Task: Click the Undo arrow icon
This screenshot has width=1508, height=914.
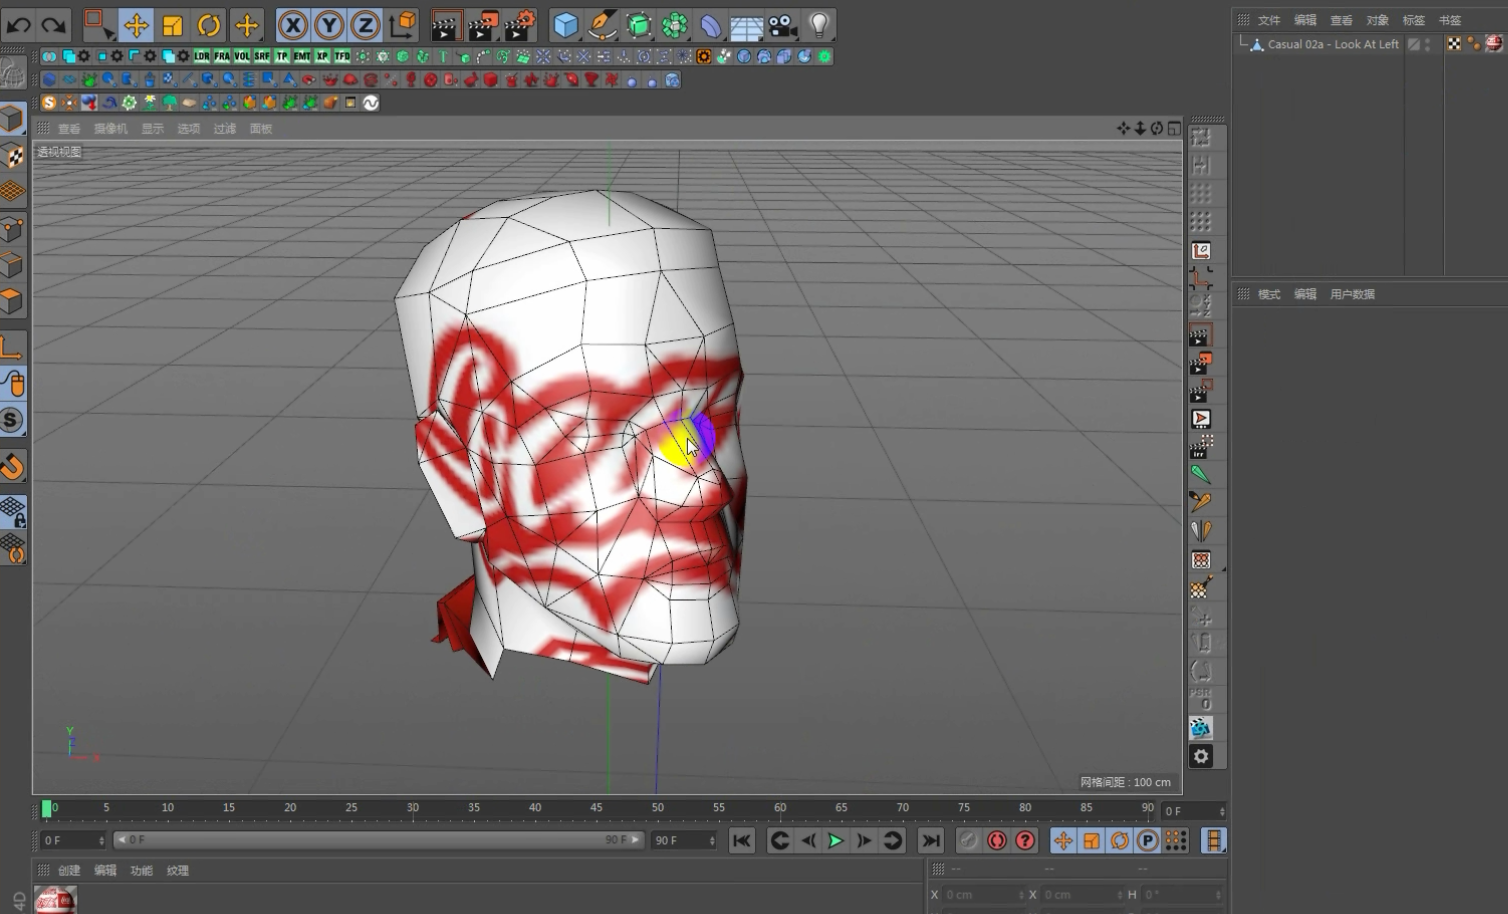Action: [x=19, y=25]
